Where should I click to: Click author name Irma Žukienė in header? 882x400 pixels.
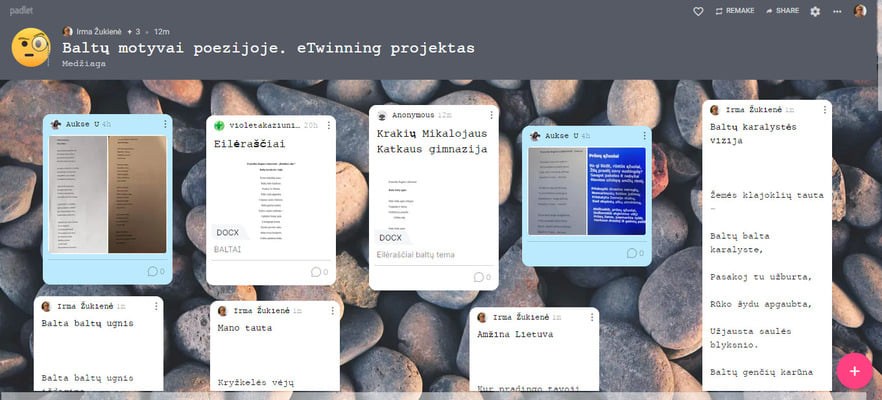click(x=97, y=32)
